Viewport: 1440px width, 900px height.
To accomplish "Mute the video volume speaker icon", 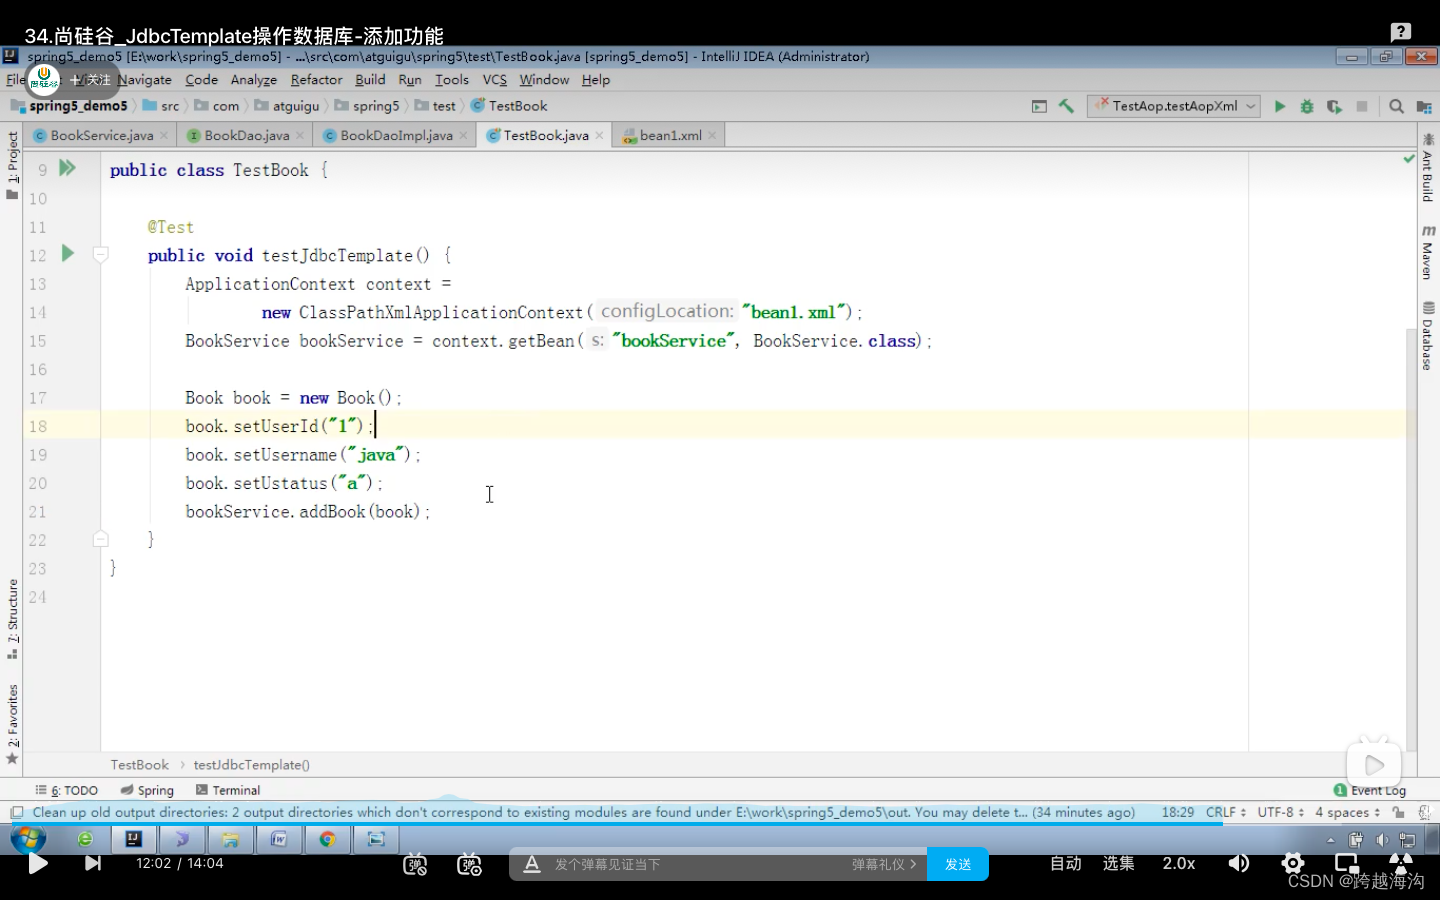I will coord(1239,863).
